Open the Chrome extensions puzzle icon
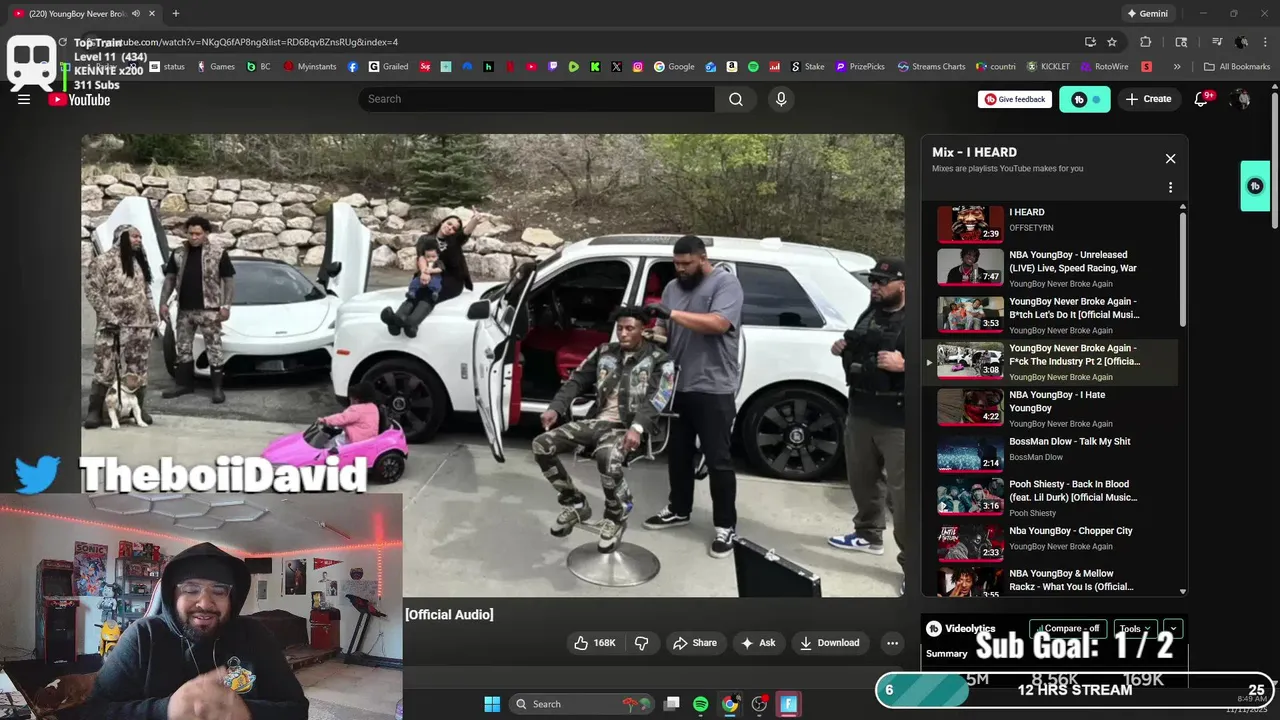Screen dimensions: 1280x720 (x=1146, y=42)
